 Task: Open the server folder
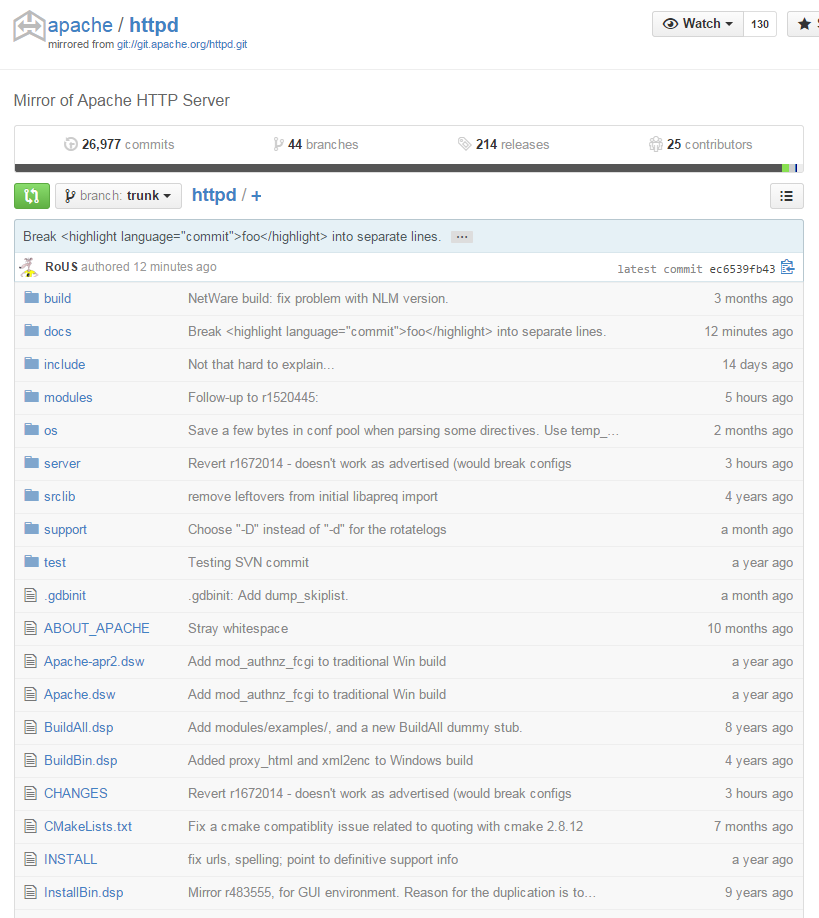click(x=62, y=464)
